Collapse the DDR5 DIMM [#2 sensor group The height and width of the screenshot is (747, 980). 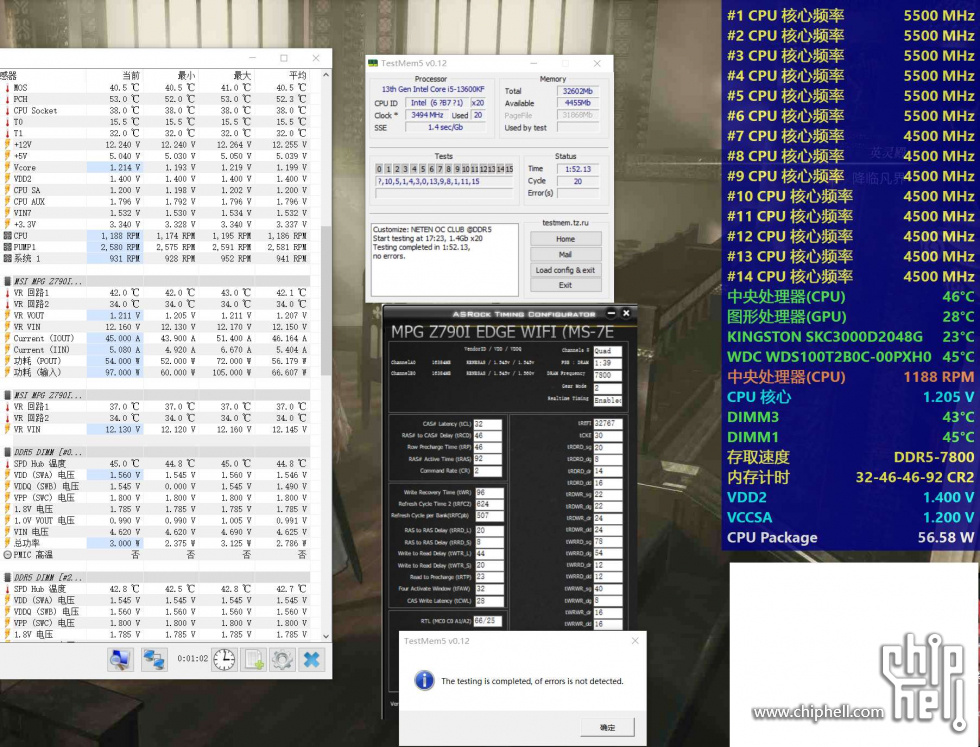pyautogui.click(x=8, y=578)
